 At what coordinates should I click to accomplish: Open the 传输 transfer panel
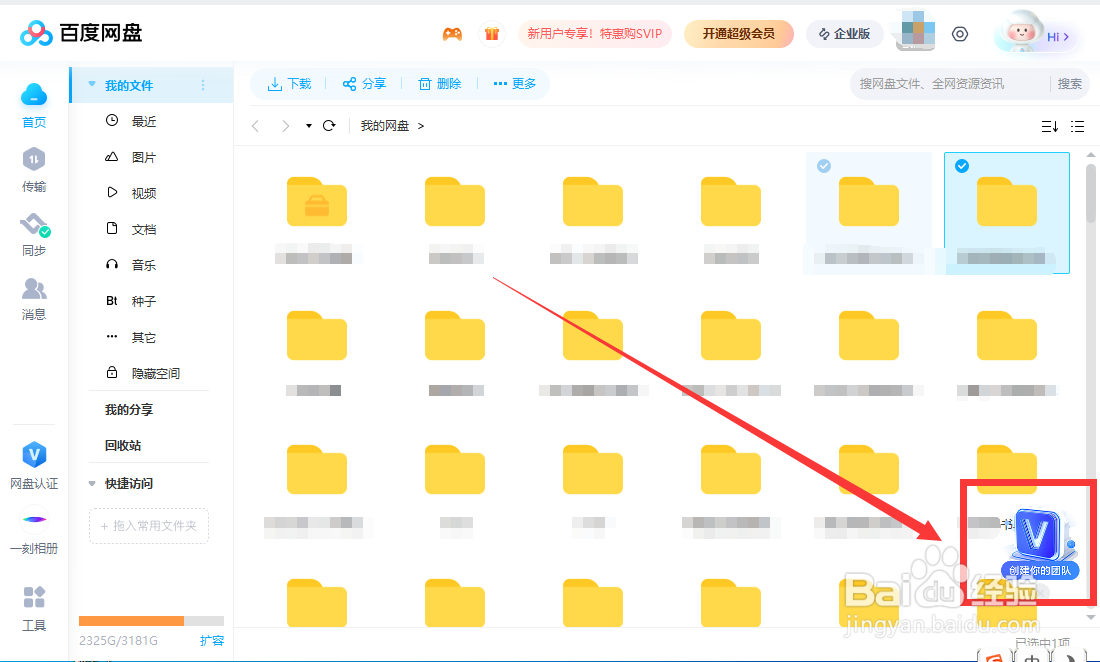[x=33, y=172]
